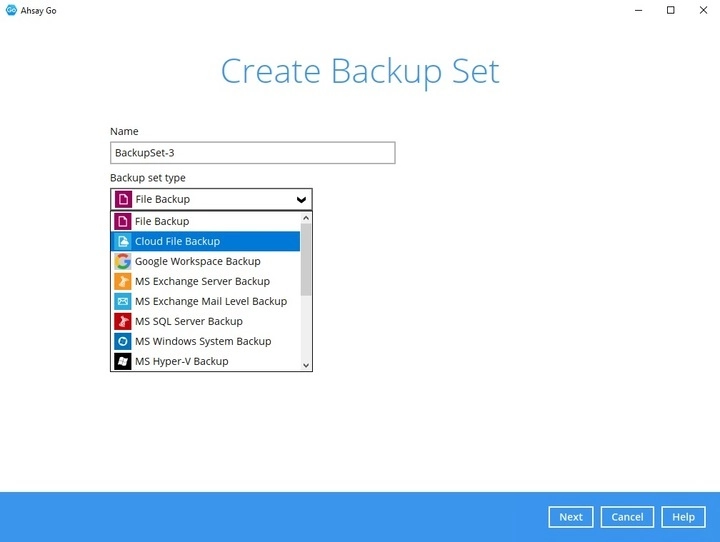Click the File Backup icon in dropdown list
Viewport: 720px width, 542px height.
click(123, 221)
